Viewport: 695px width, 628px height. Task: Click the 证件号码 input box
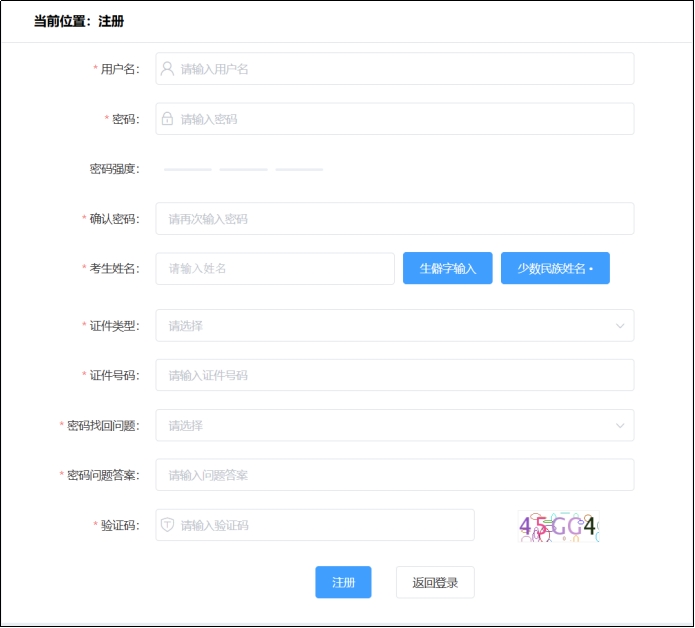[394, 375]
